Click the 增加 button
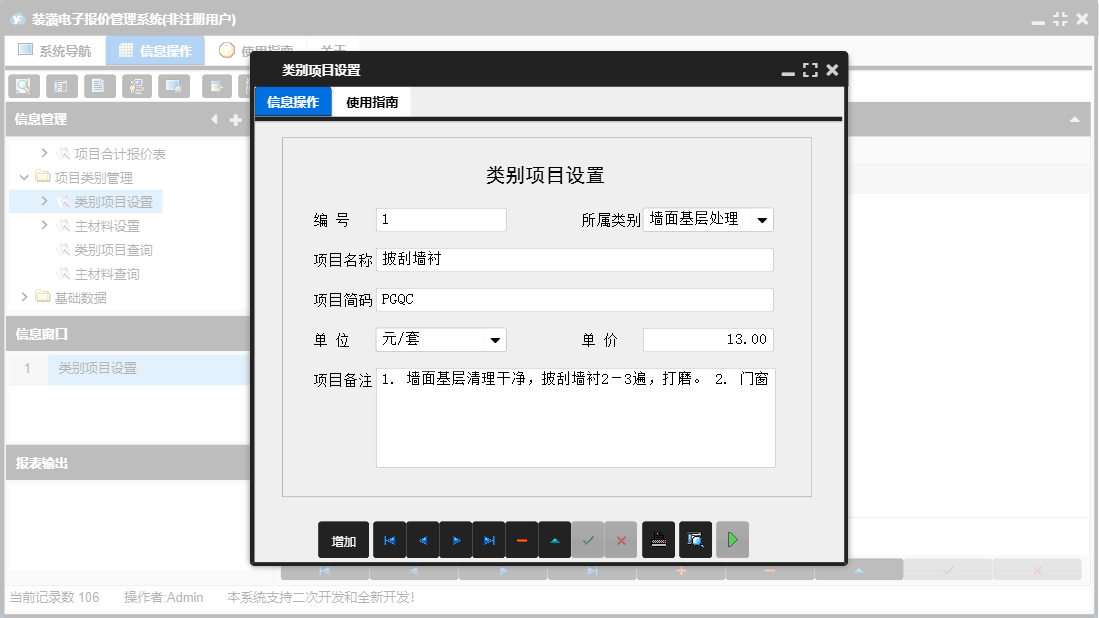The width and height of the screenshot is (1099, 618). pos(343,539)
